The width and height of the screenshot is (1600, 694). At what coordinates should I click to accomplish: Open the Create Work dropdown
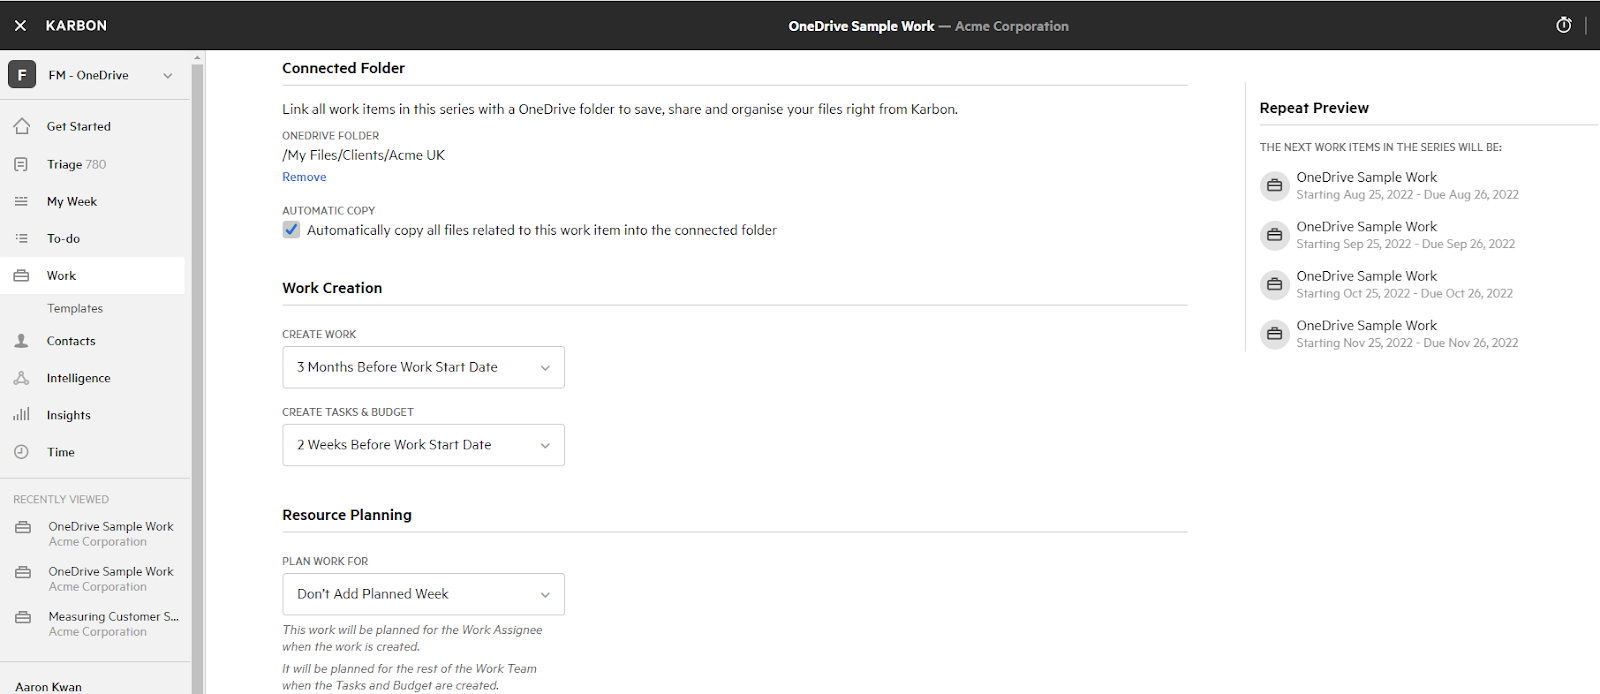[x=423, y=367]
